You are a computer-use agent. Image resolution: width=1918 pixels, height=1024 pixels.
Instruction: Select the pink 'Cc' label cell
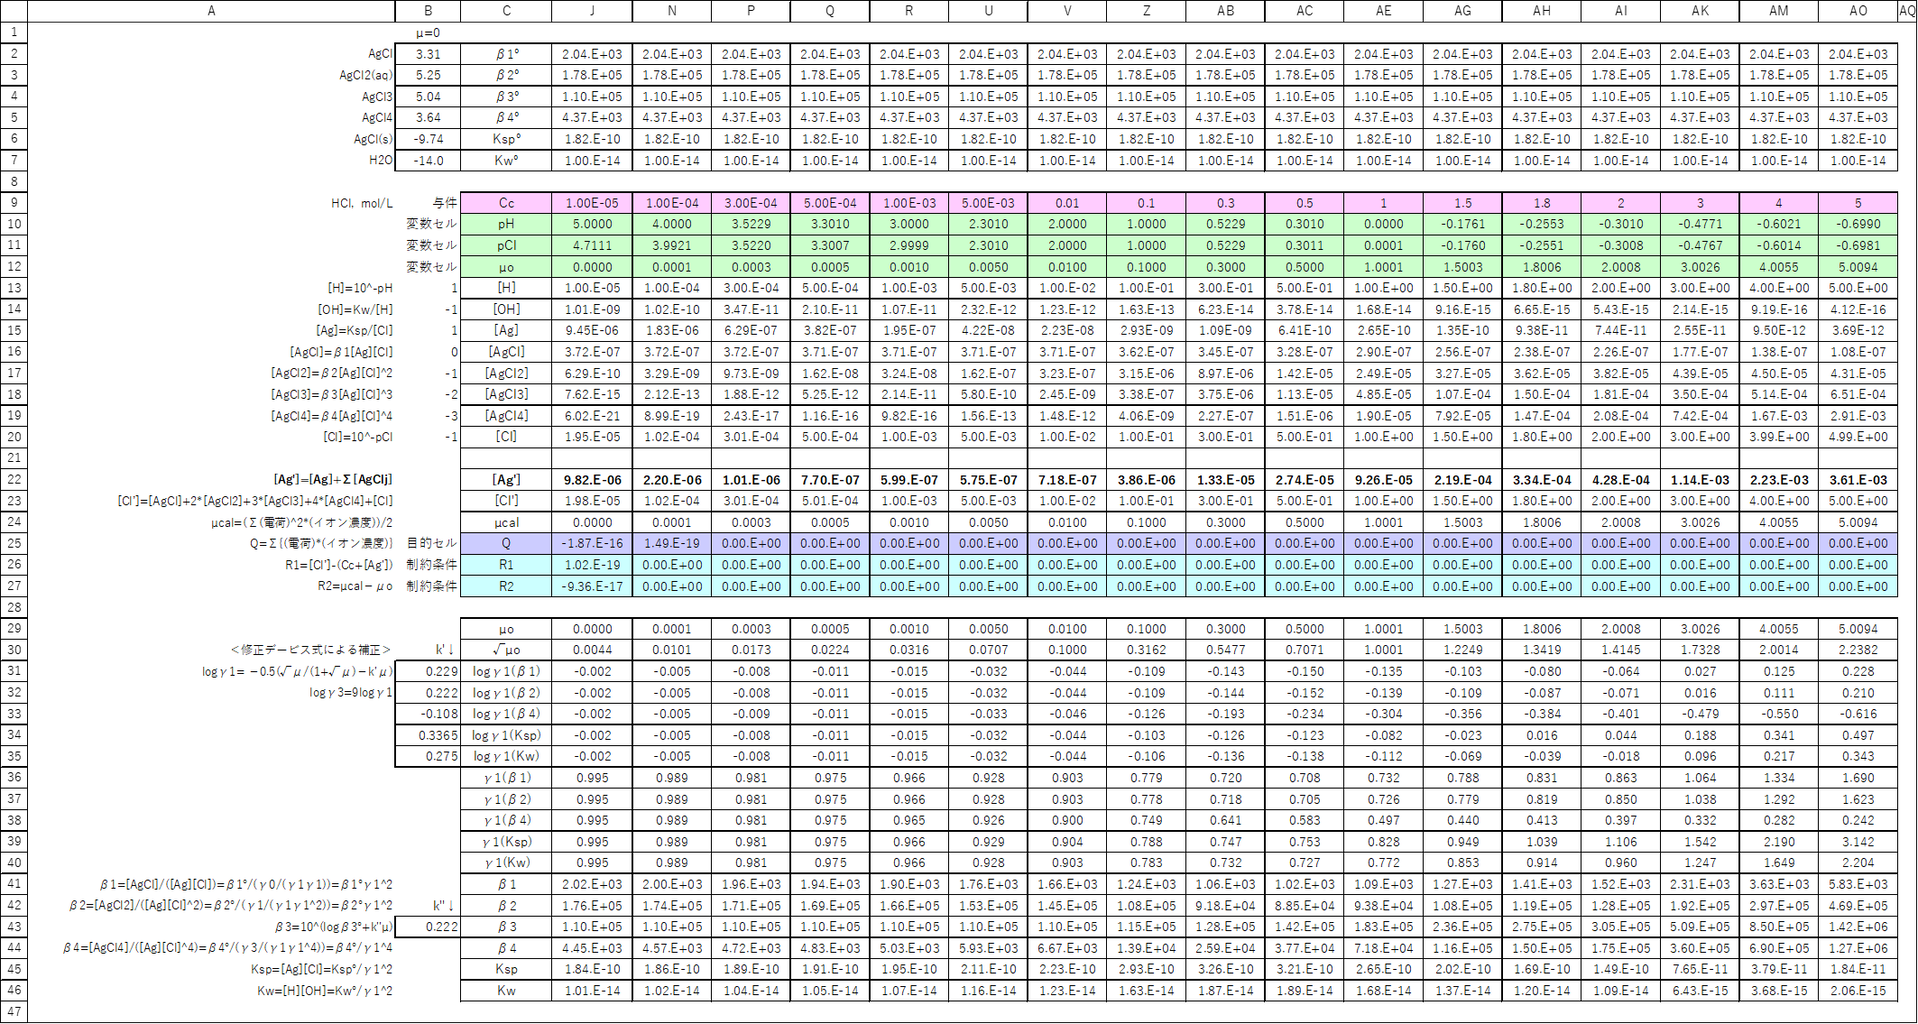point(506,203)
